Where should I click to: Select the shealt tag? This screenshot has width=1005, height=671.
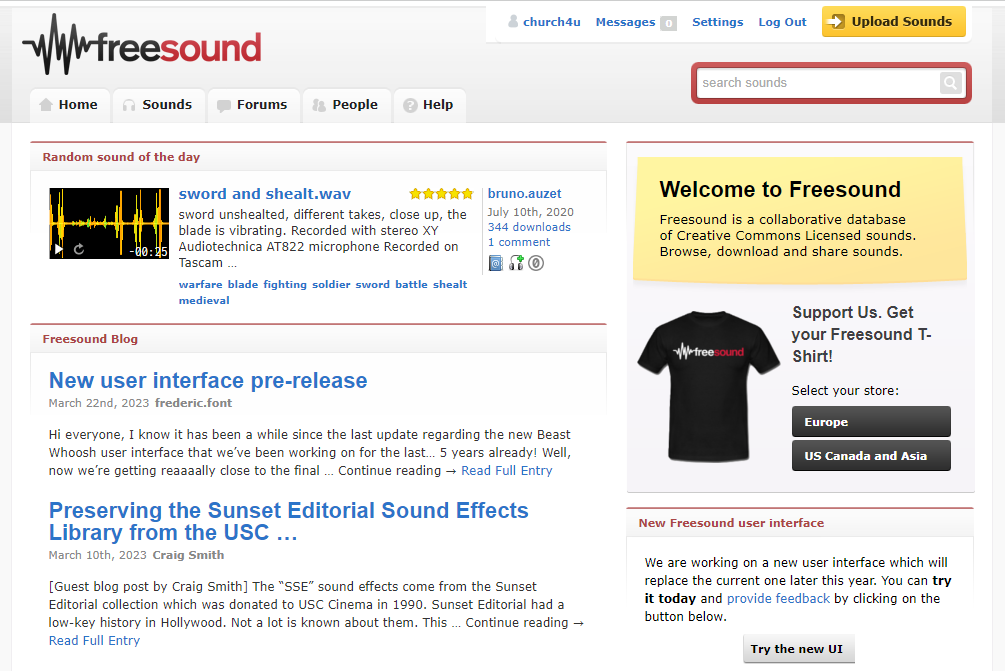[x=450, y=285]
